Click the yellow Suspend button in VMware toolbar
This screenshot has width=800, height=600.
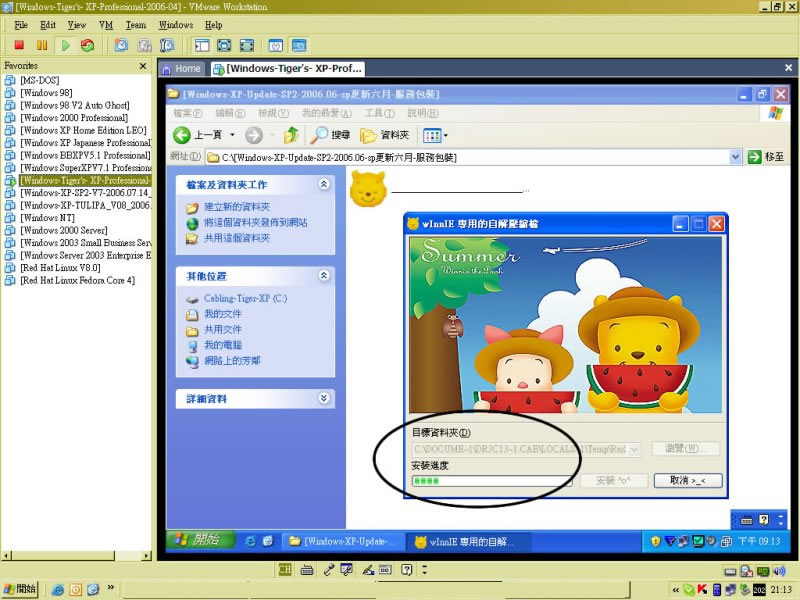[42, 45]
